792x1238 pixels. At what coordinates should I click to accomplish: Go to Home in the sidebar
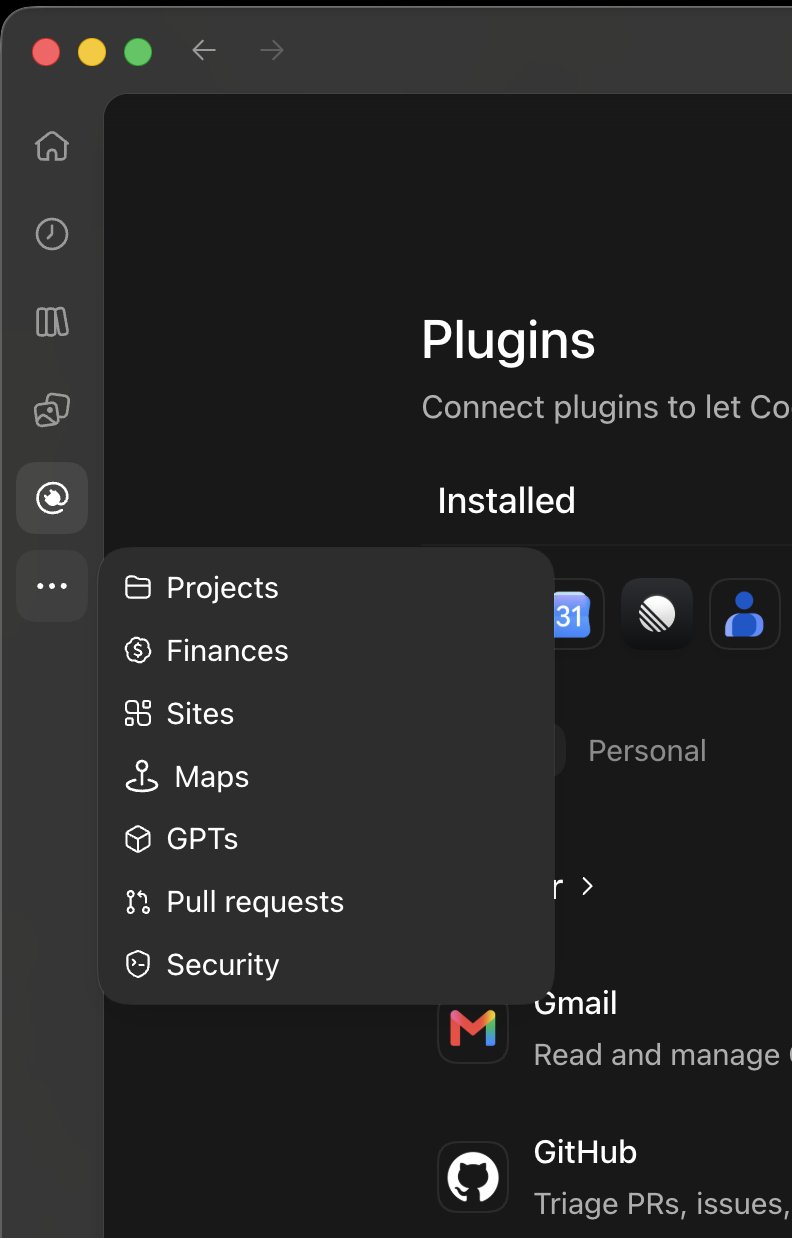click(x=52, y=146)
